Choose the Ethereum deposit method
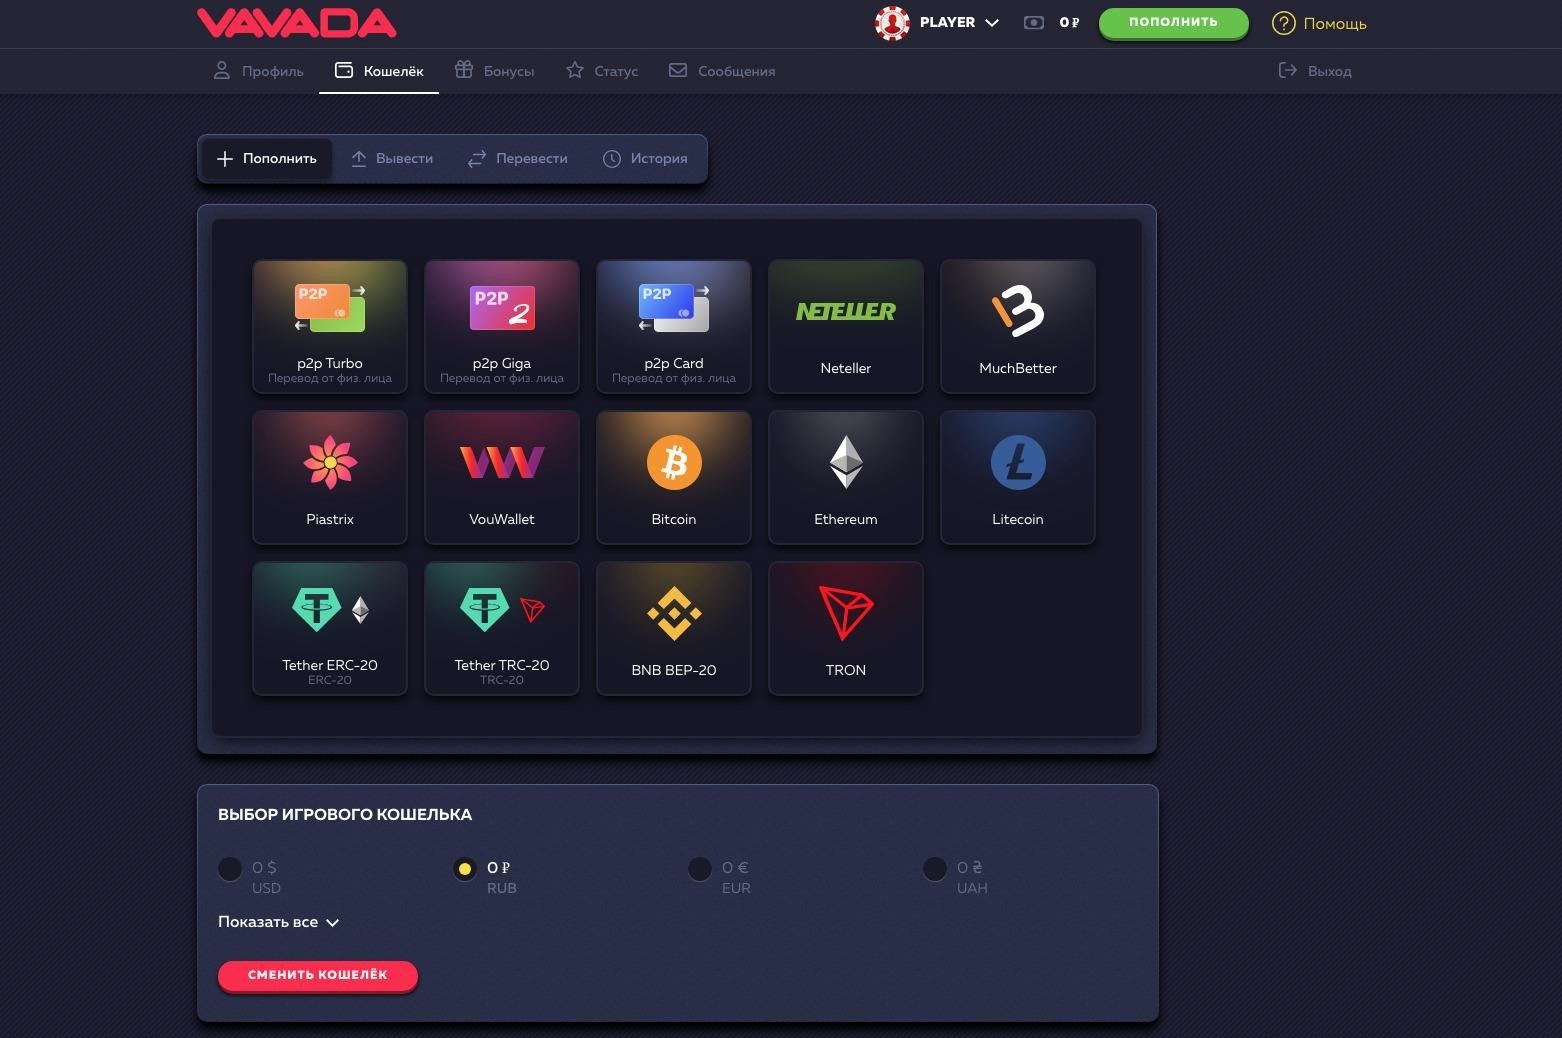 846,477
